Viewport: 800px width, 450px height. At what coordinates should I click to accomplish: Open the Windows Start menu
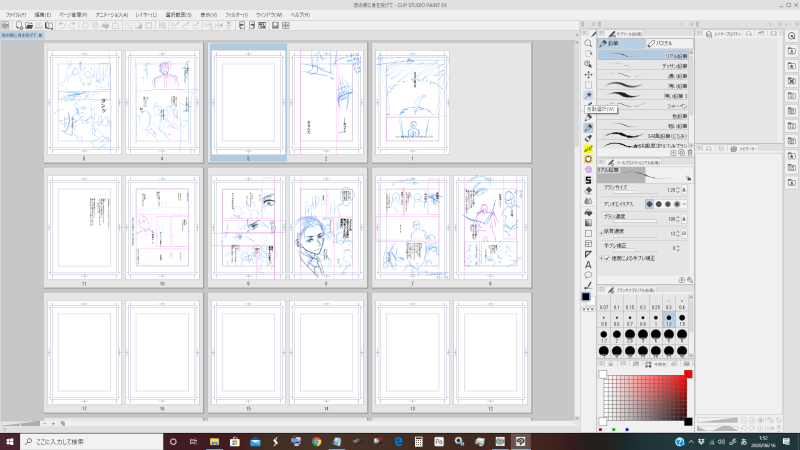[x=10, y=441]
